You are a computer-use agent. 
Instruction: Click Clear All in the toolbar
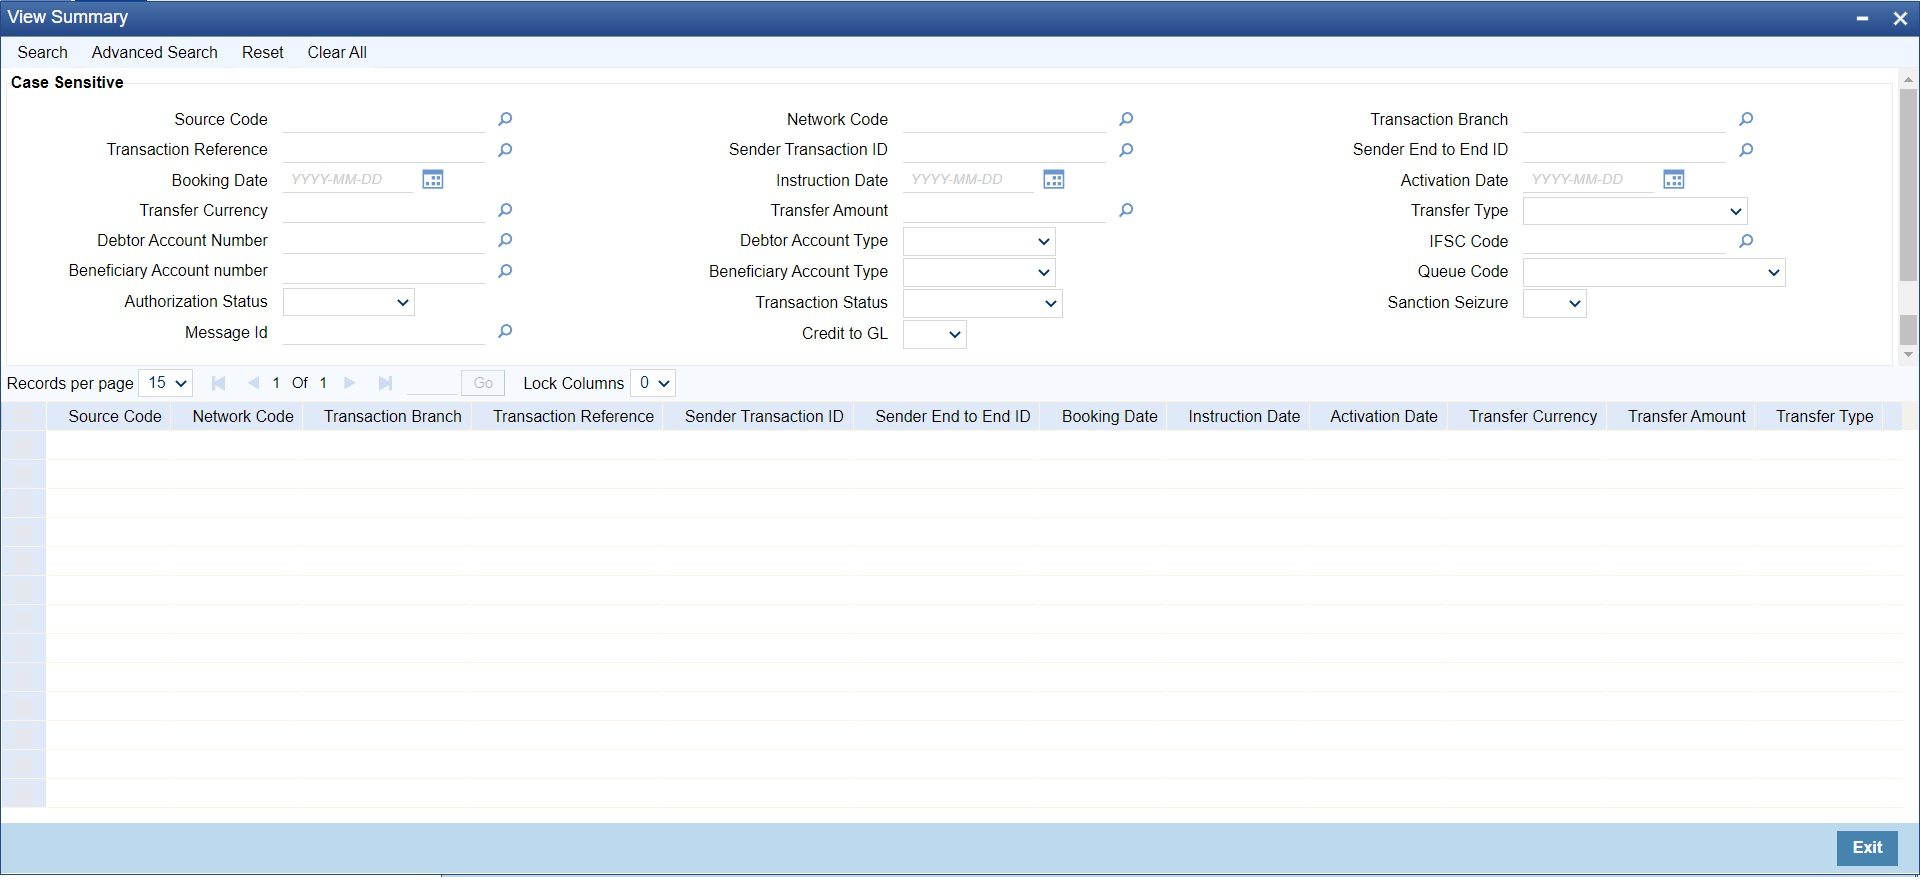pos(337,52)
